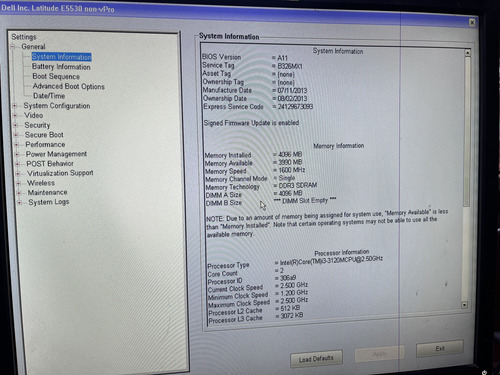Open Advanced Boot Options
The width and height of the screenshot is (500, 375).
pos(69,86)
